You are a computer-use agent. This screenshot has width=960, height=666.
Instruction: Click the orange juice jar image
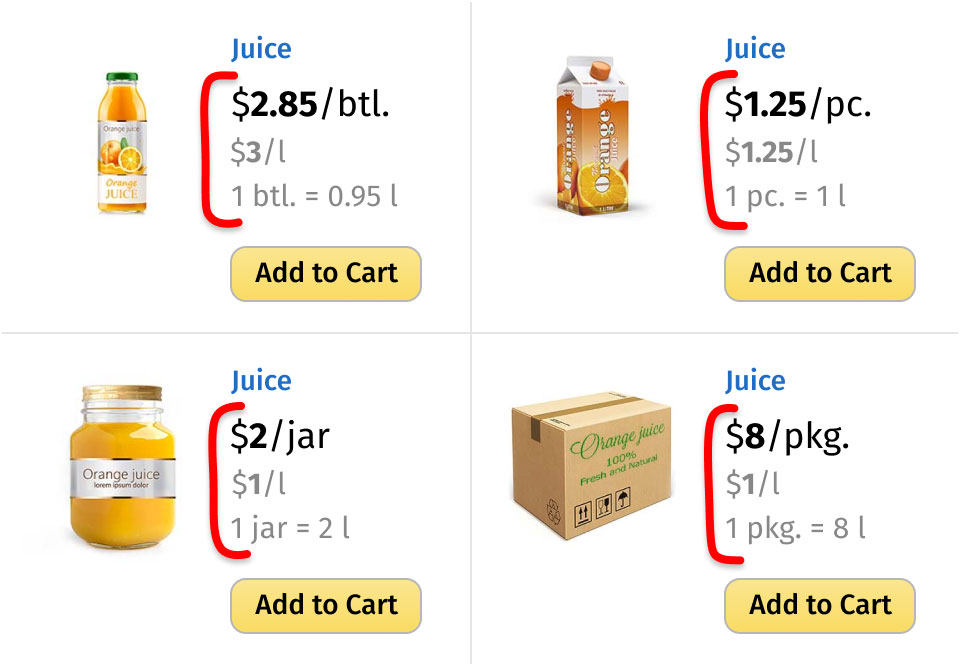point(122,466)
